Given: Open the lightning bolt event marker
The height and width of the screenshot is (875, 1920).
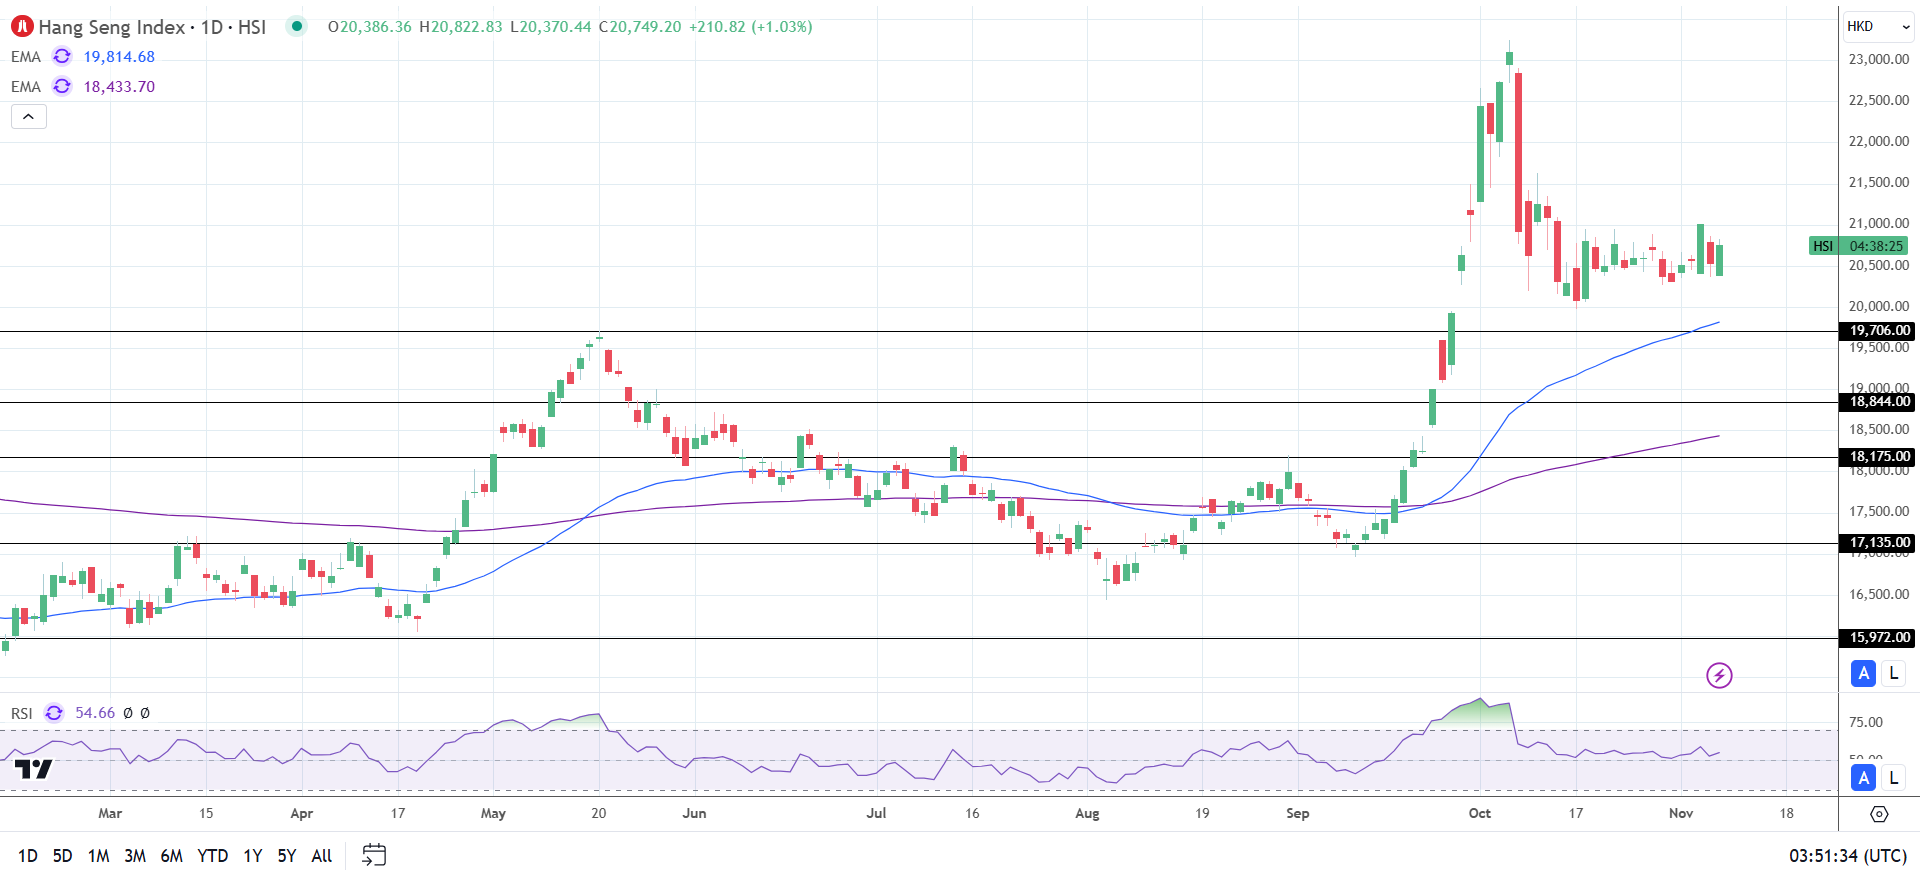Looking at the screenshot, I should tap(1719, 676).
